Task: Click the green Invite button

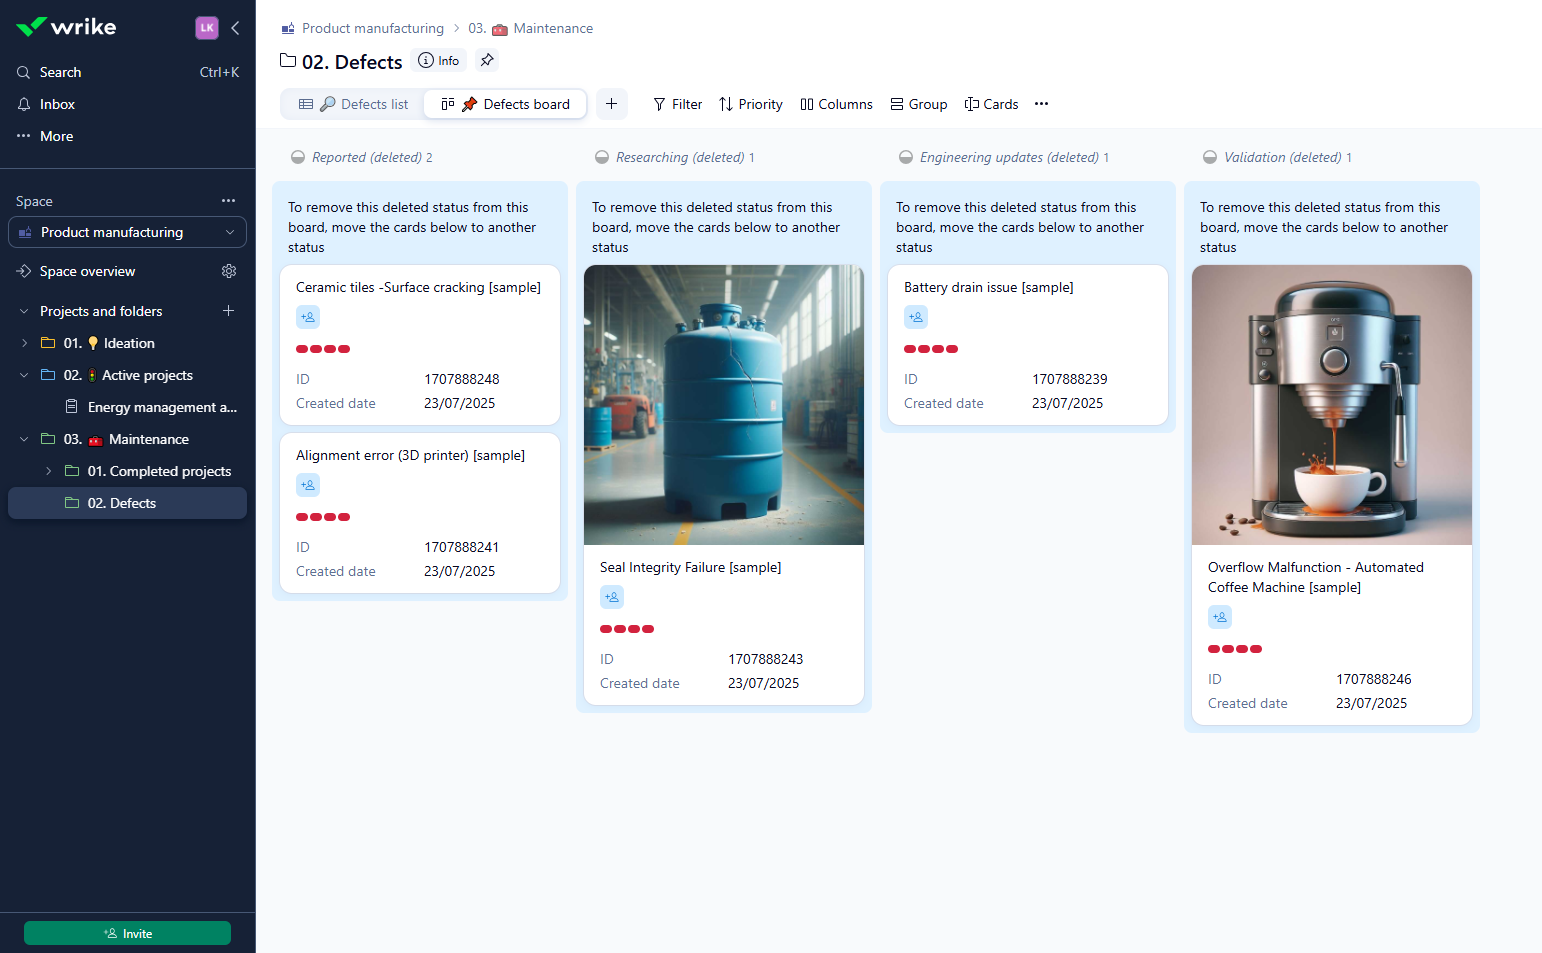Action: (127, 933)
